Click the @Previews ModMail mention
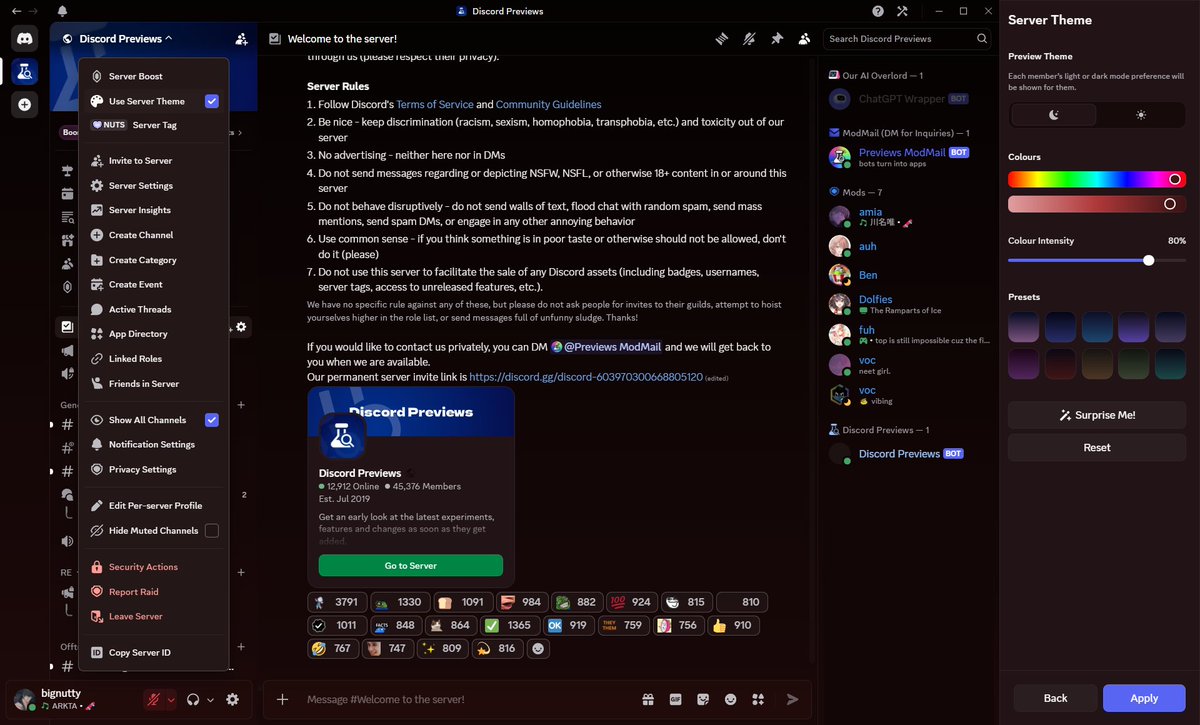The image size is (1200, 725). pos(606,347)
